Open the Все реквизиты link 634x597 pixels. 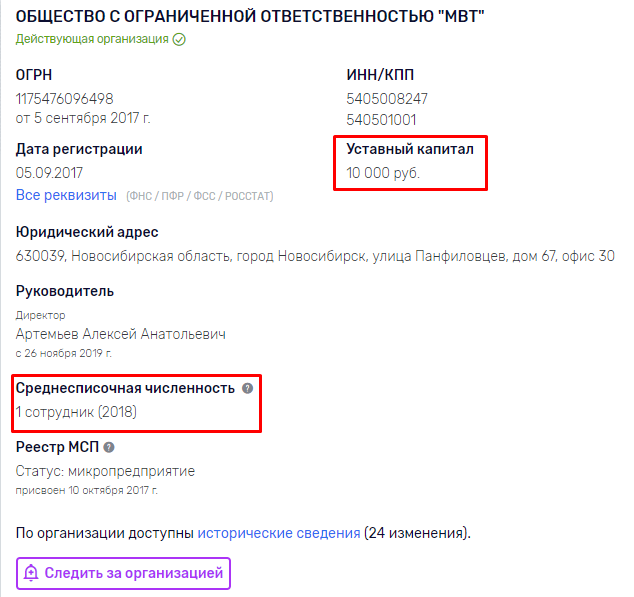click(x=66, y=195)
